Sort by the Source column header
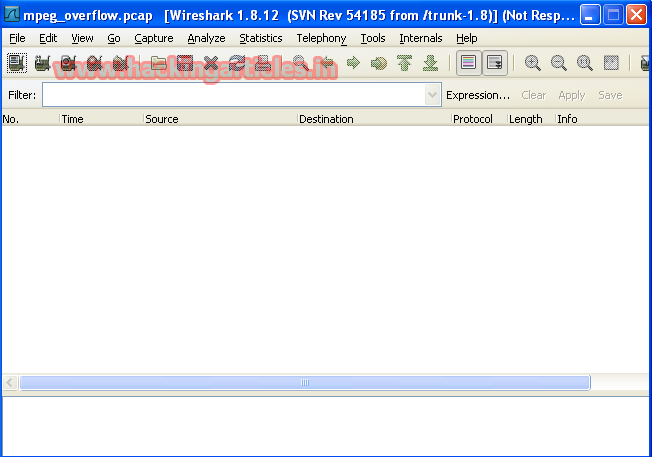652x457 pixels. click(220, 119)
